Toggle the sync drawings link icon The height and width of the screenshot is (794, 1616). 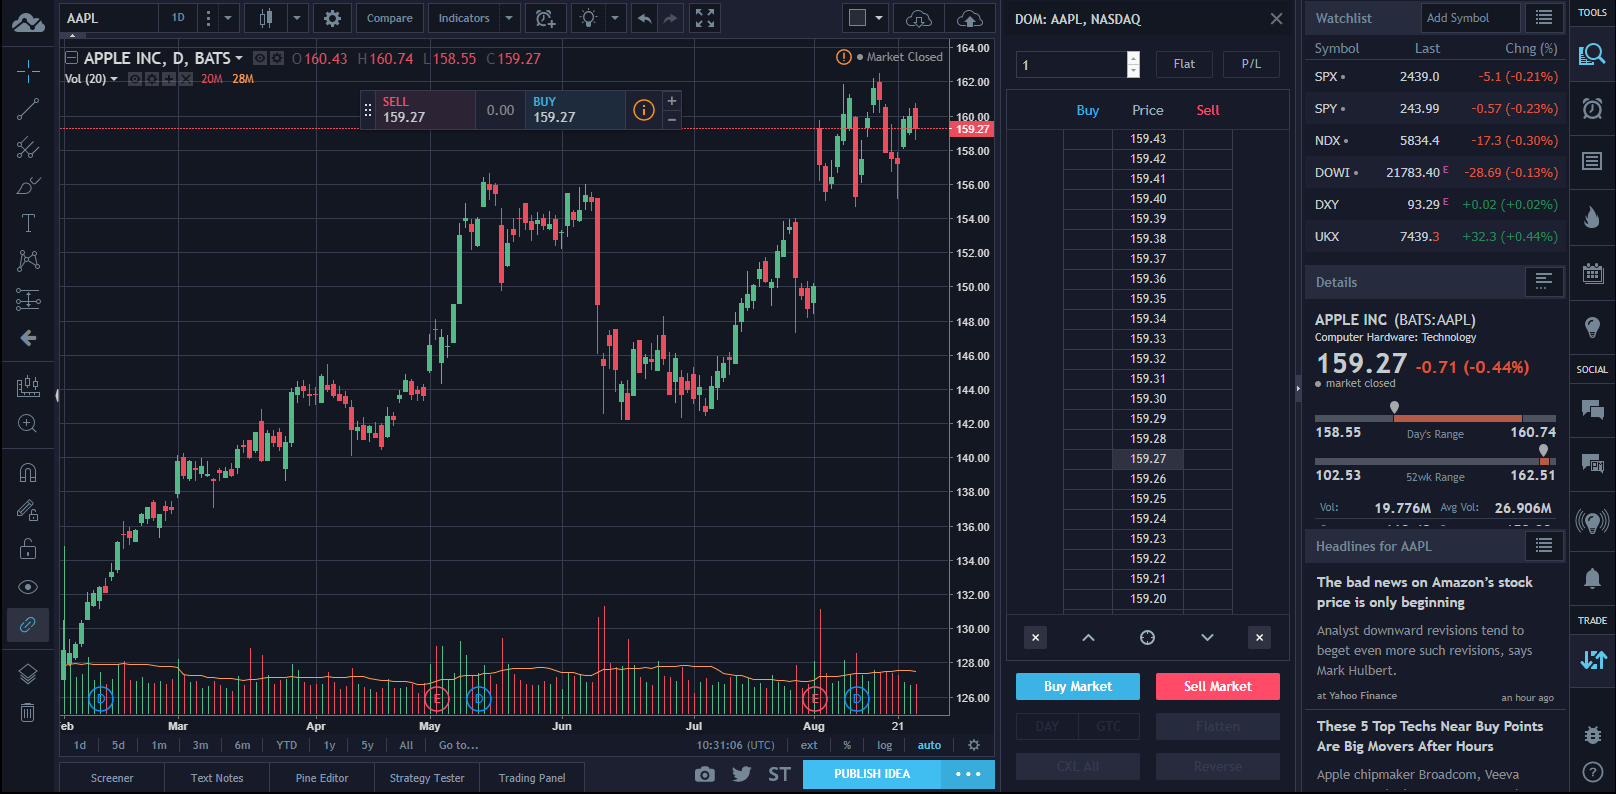pos(28,625)
